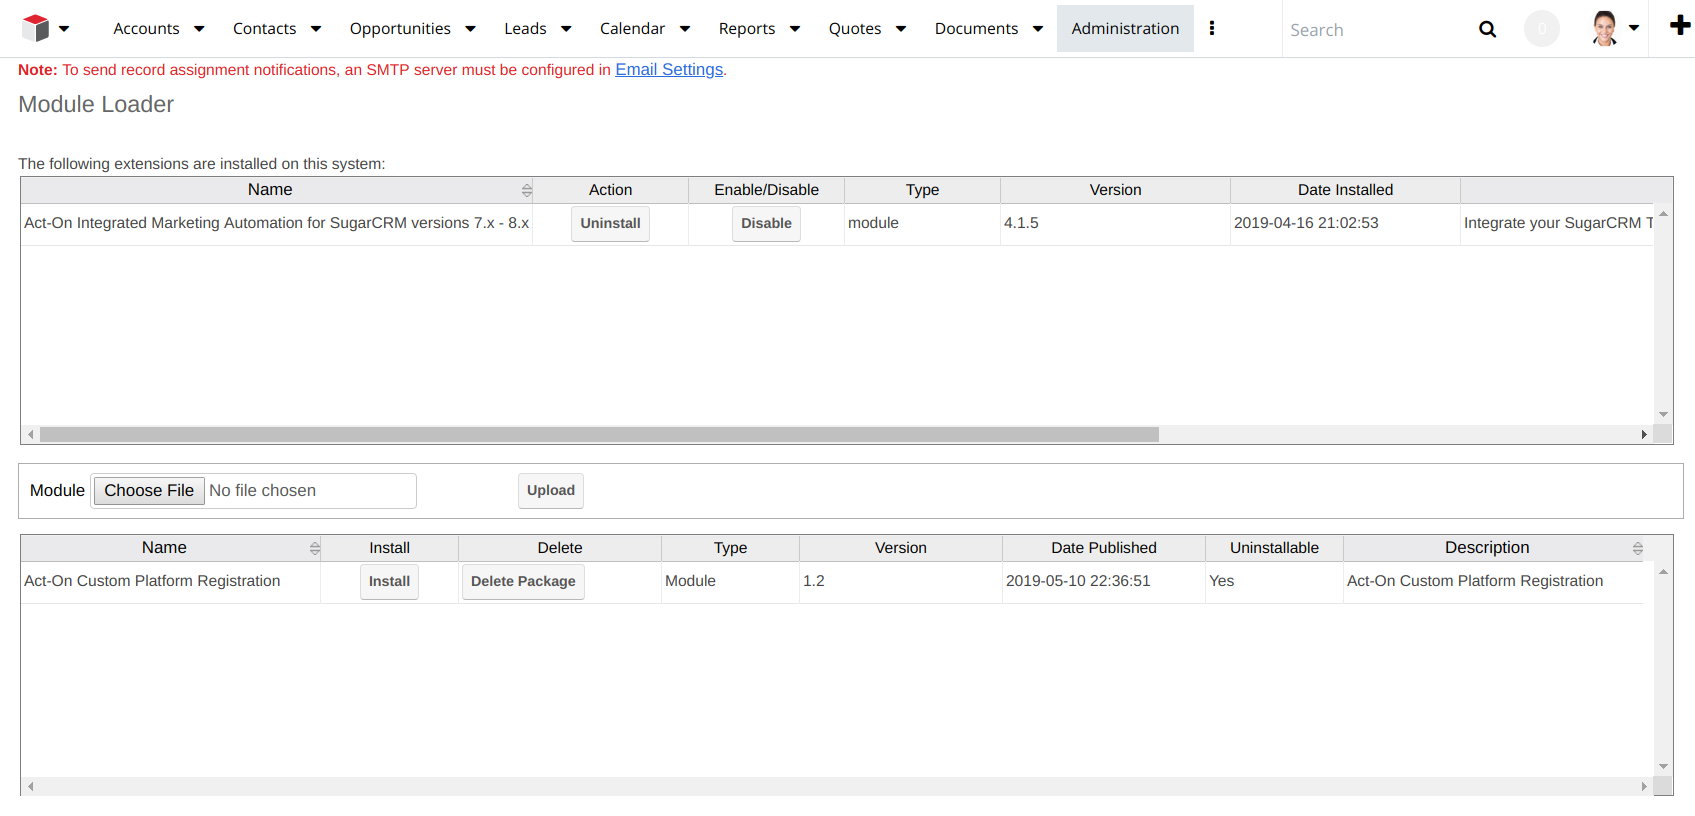Expand the Calendar dropdown arrow
The width and height of the screenshot is (1695, 816).
[x=685, y=29]
